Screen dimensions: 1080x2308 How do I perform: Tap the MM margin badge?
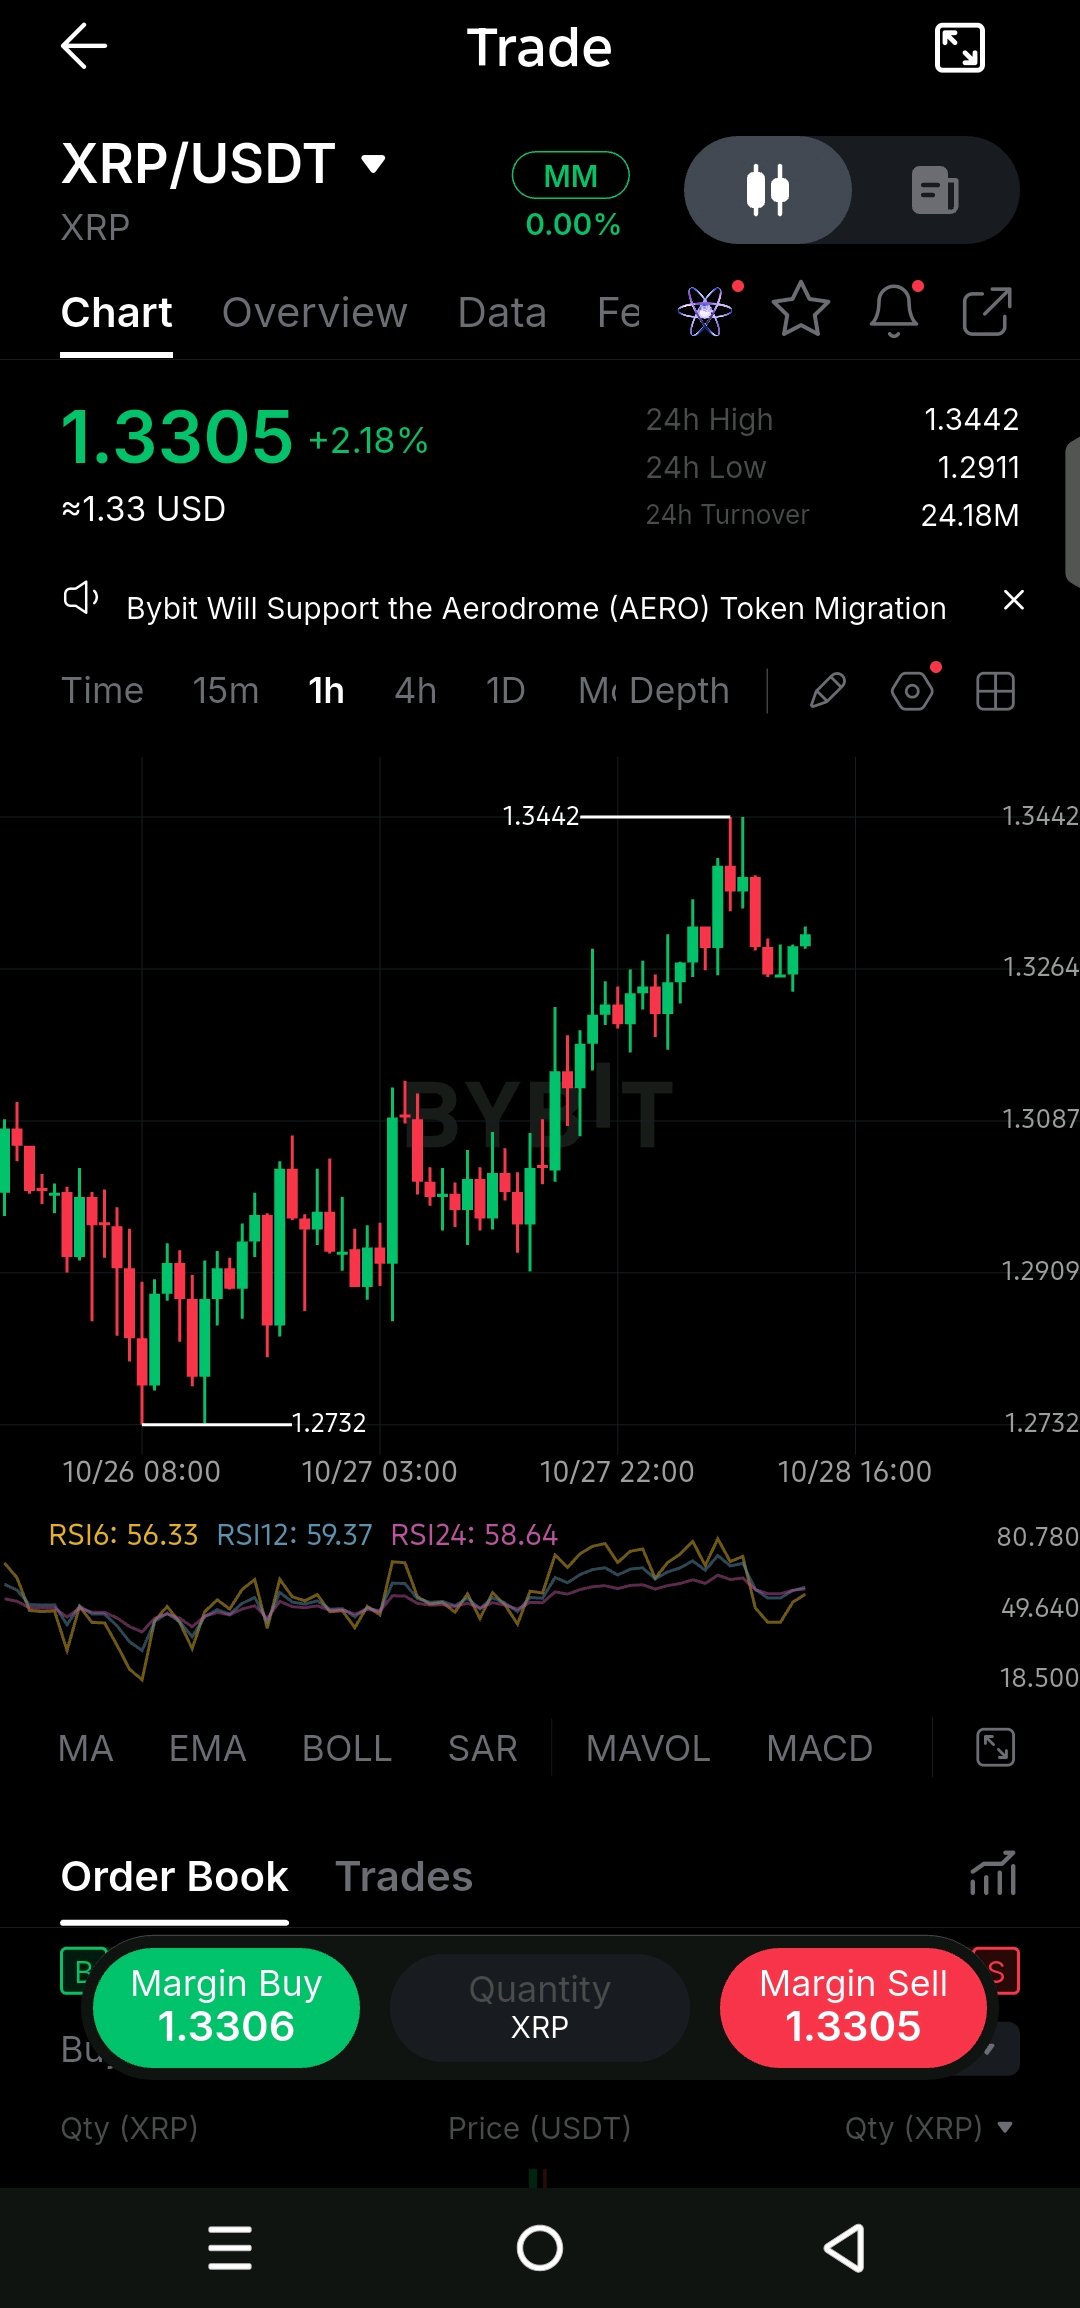(571, 176)
